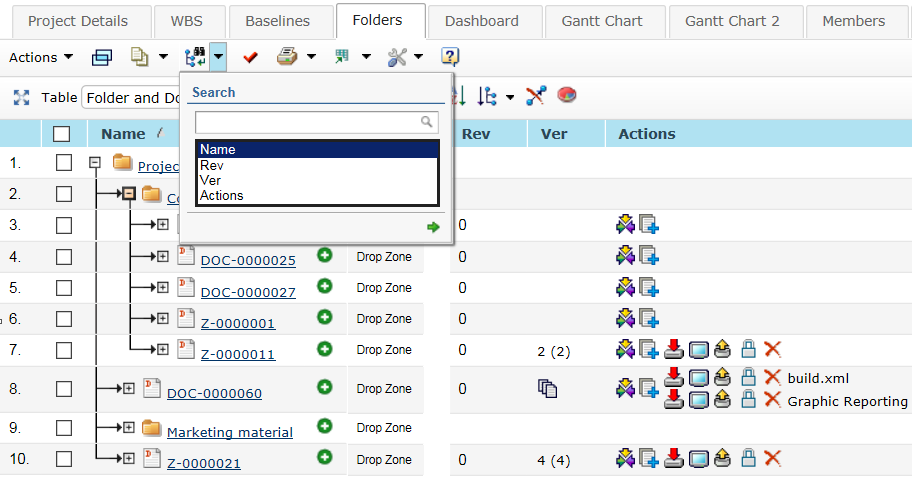Switch to the Gantt Chart 2 tab
The height and width of the screenshot is (481, 912).
(731, 21)
